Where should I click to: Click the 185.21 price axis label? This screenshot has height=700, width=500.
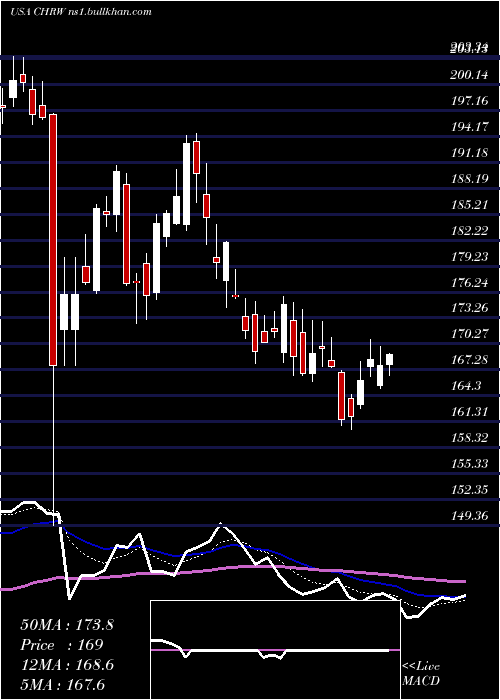coord(469,204)
